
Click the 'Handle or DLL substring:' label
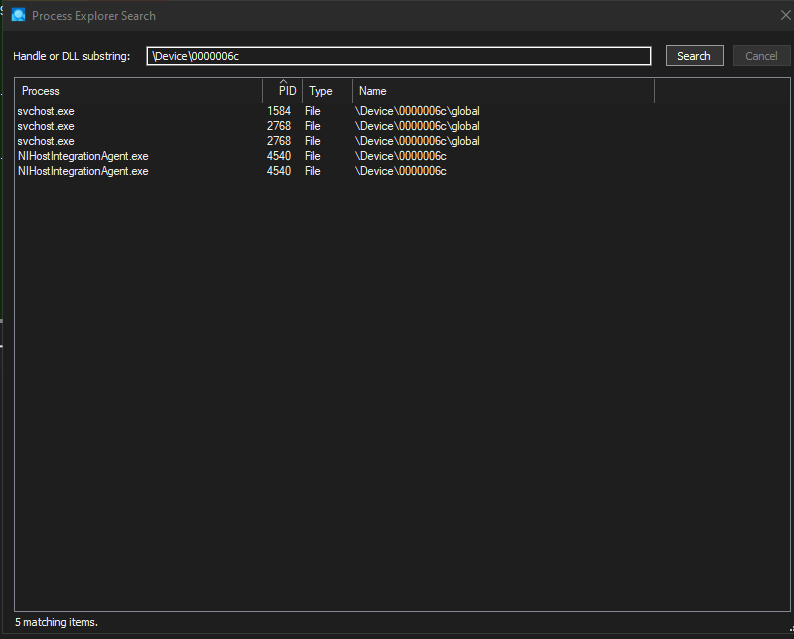coord(71,56)
